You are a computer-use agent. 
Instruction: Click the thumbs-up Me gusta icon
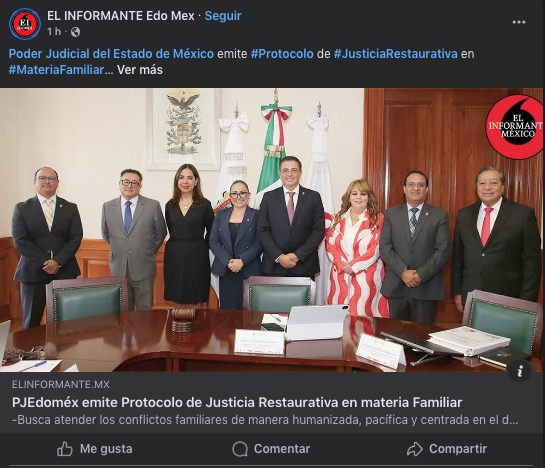[x=65, y=449]
